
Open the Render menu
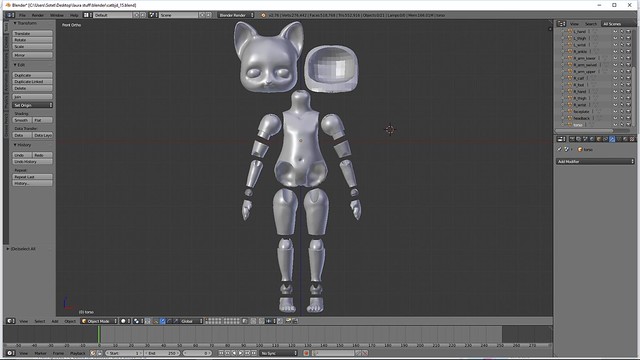click(38, 15)
